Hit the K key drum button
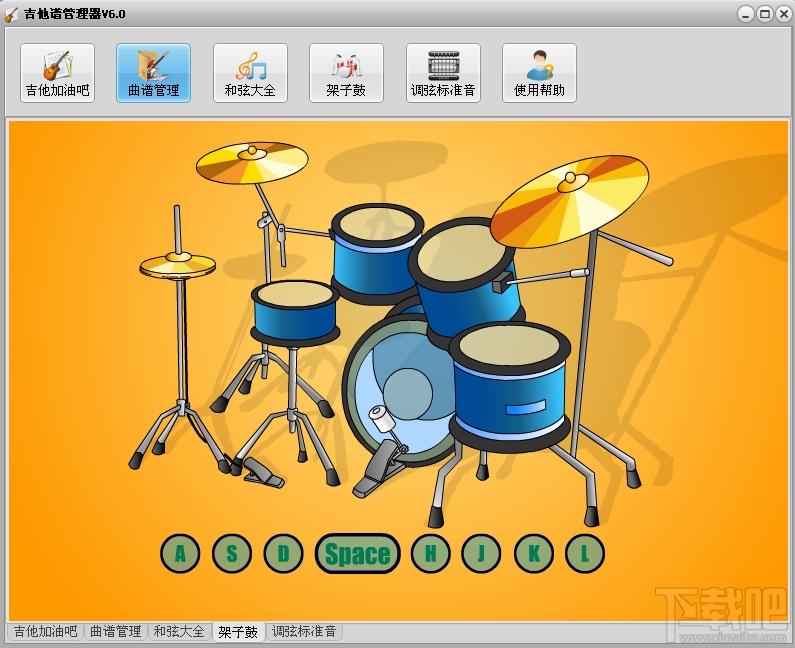 [534, 553]
